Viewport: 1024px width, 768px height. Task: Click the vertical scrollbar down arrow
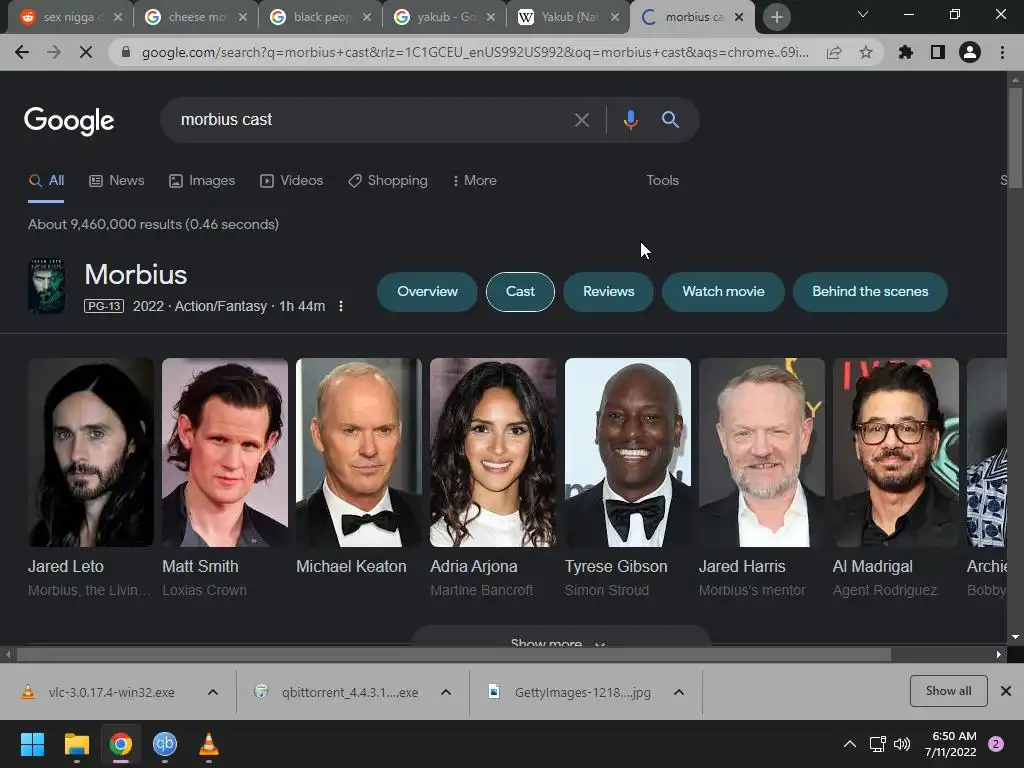(1015, 636)
